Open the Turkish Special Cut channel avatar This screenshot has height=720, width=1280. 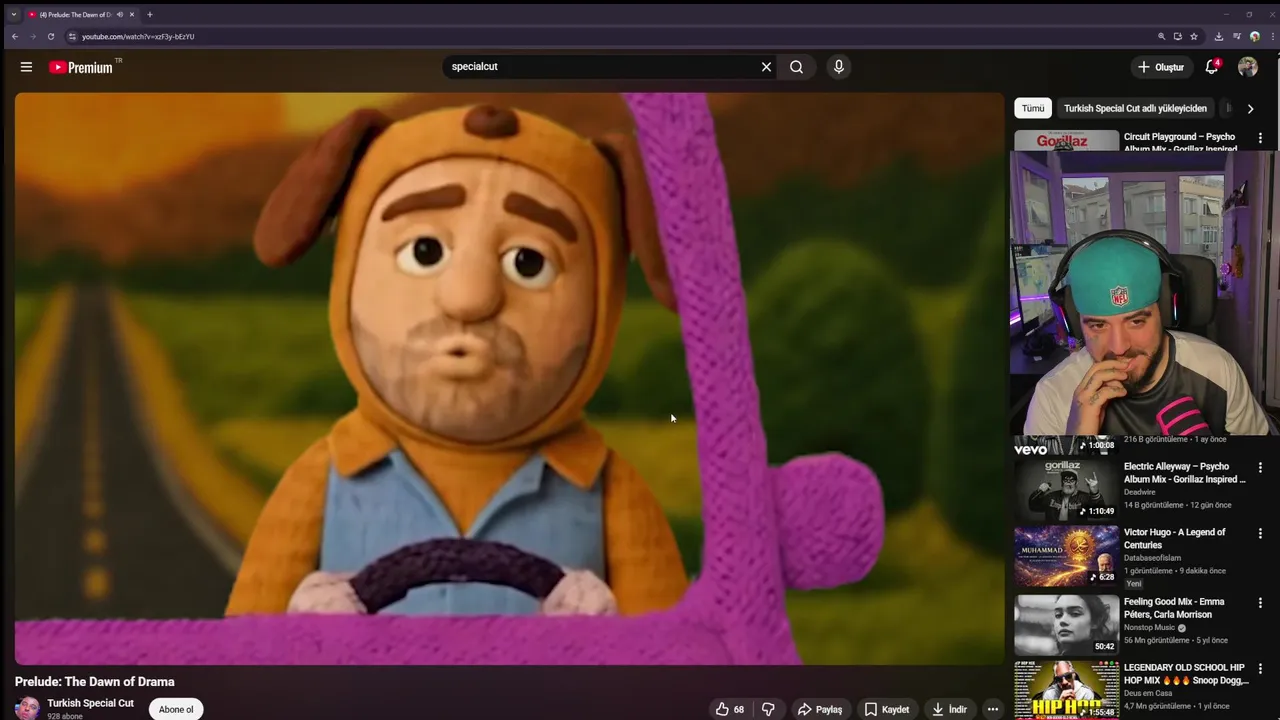point(27,708)
